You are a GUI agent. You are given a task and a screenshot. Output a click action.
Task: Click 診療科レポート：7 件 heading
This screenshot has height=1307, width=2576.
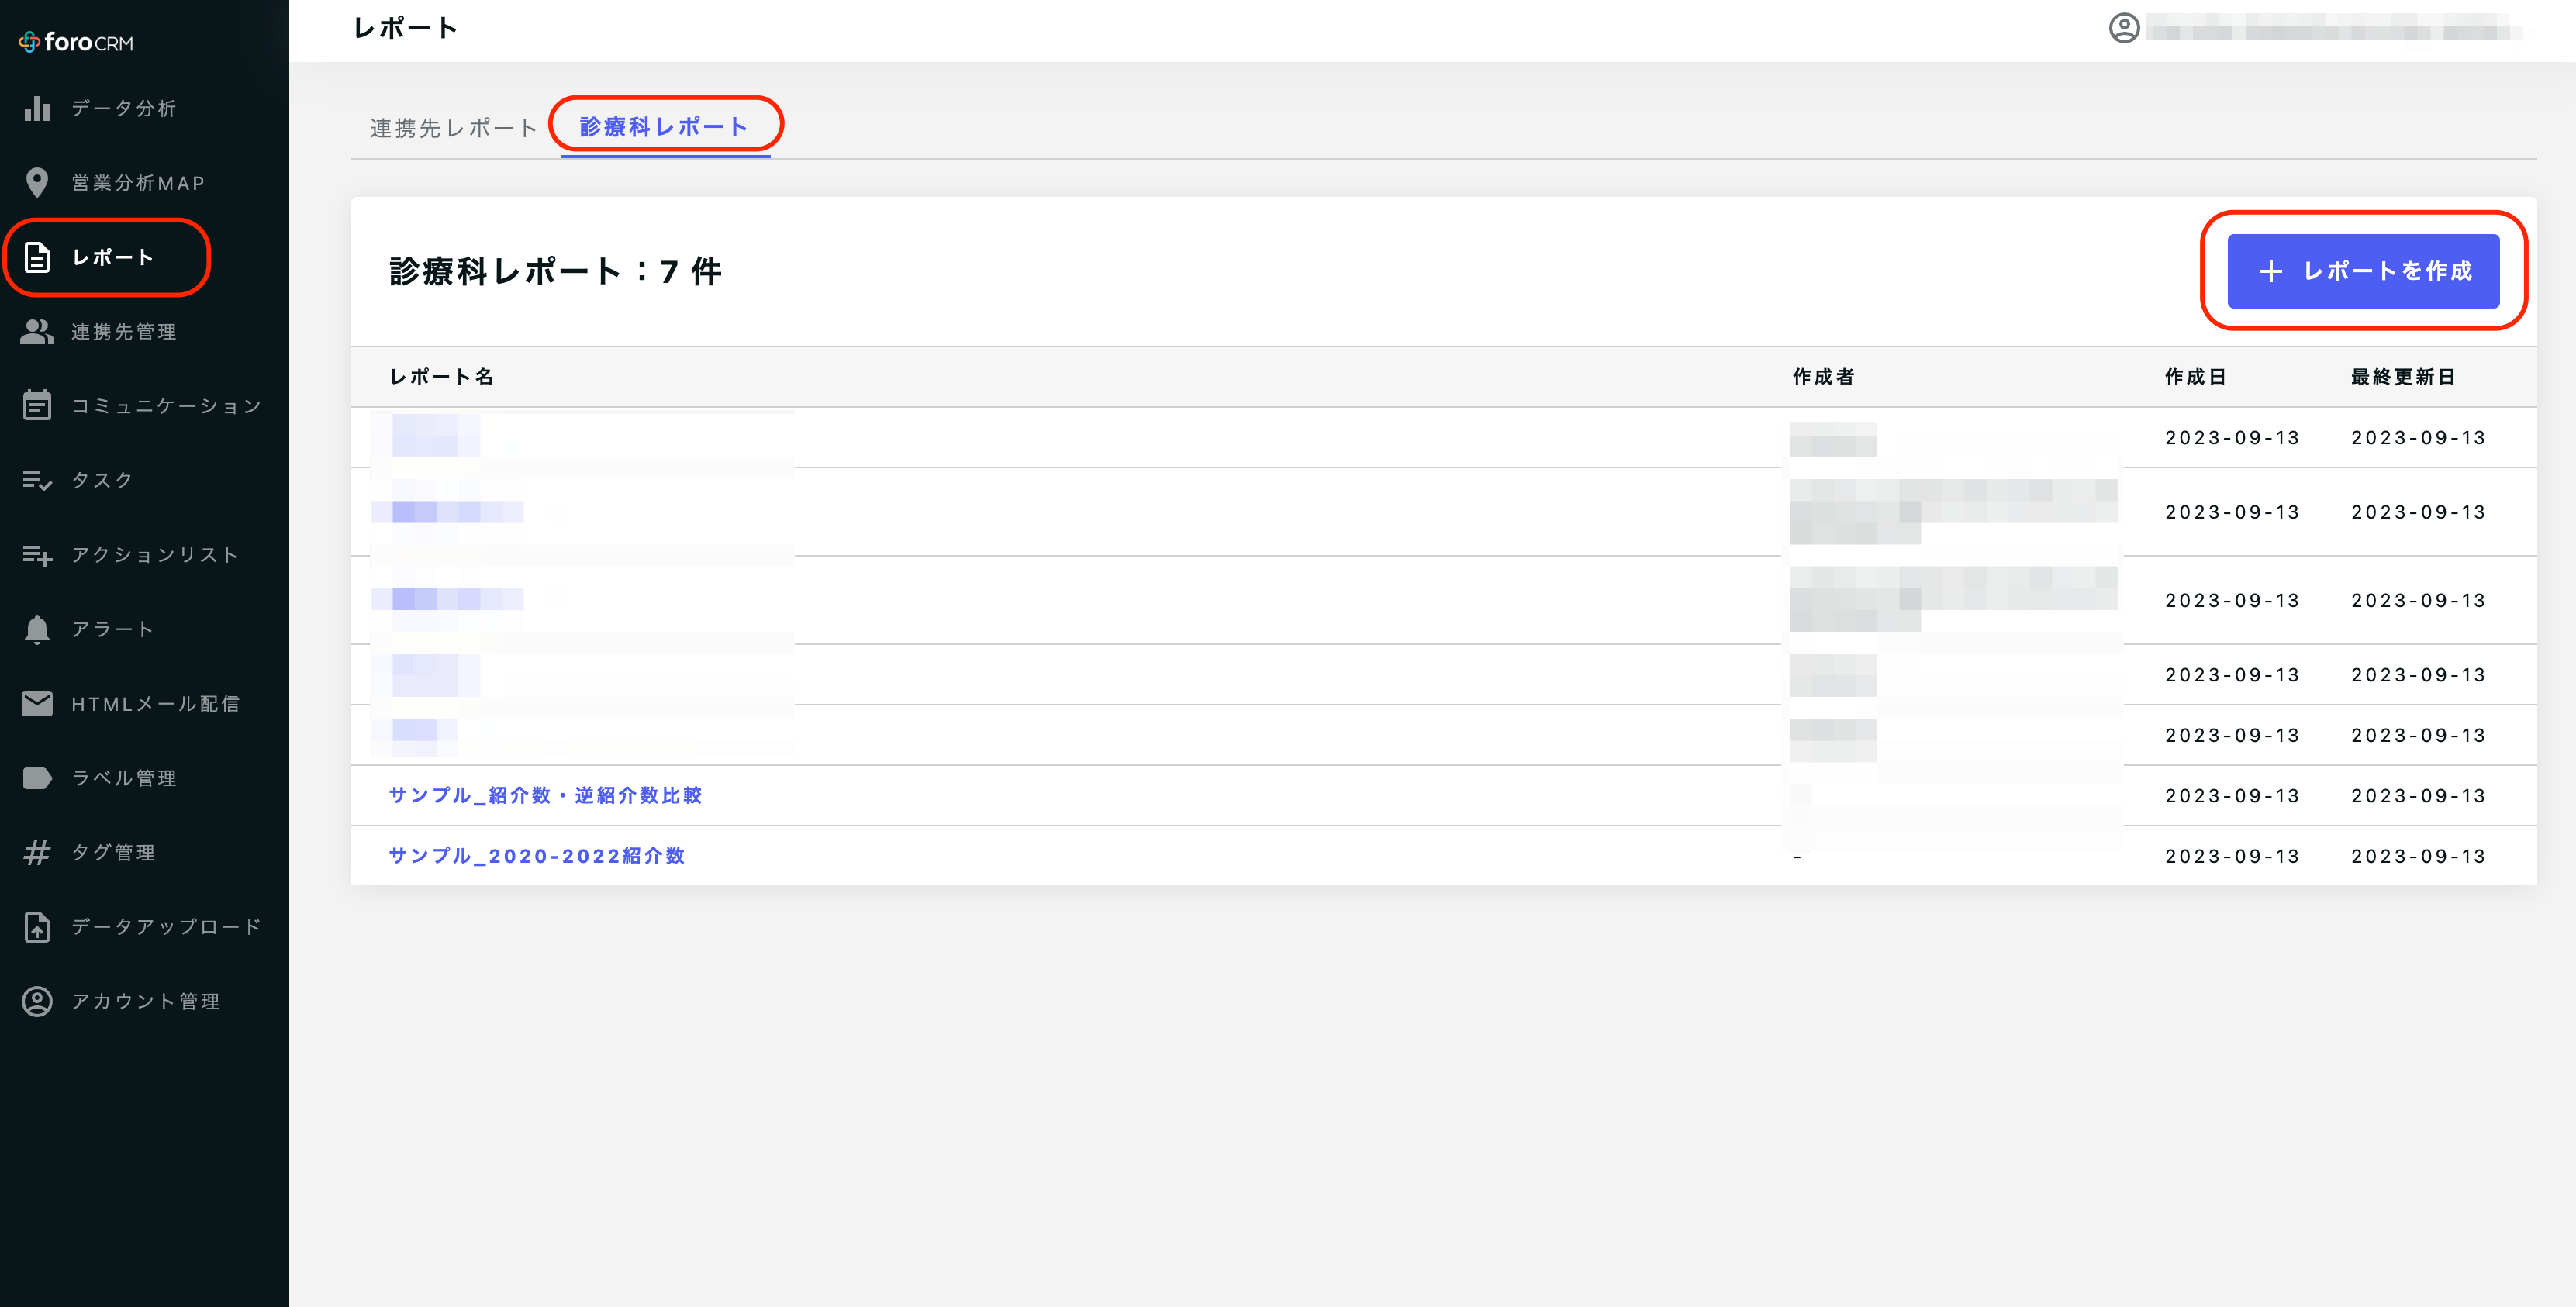(555, 271)
